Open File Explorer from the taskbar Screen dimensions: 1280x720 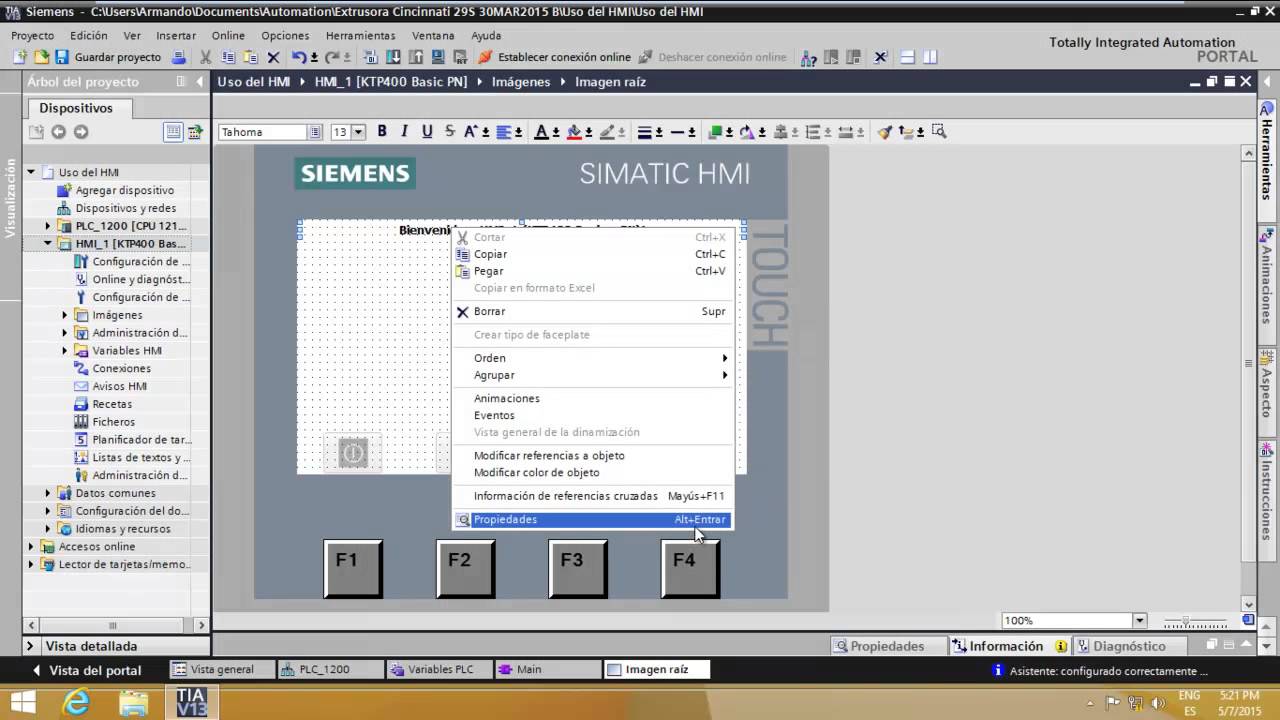pyautogui.click(x=133, y=702)
